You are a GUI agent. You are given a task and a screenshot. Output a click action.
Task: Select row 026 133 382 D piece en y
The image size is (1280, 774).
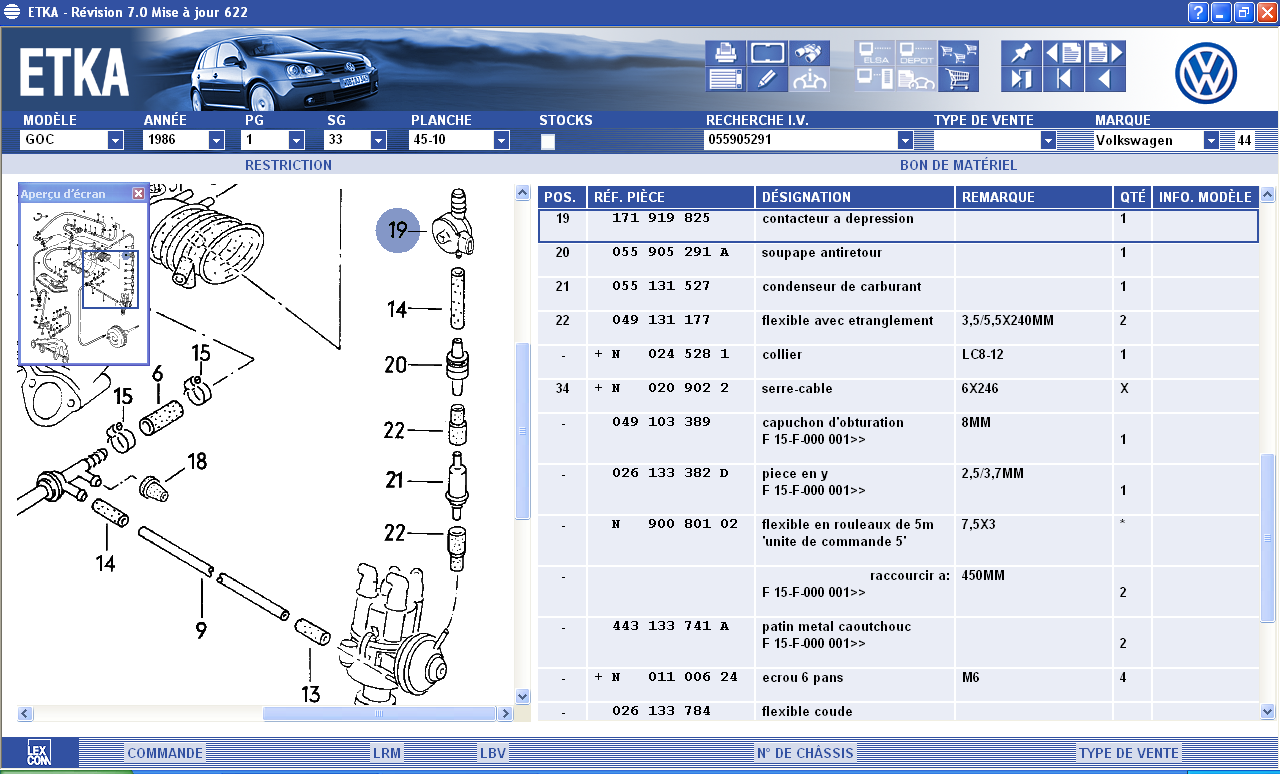[898, 490]
